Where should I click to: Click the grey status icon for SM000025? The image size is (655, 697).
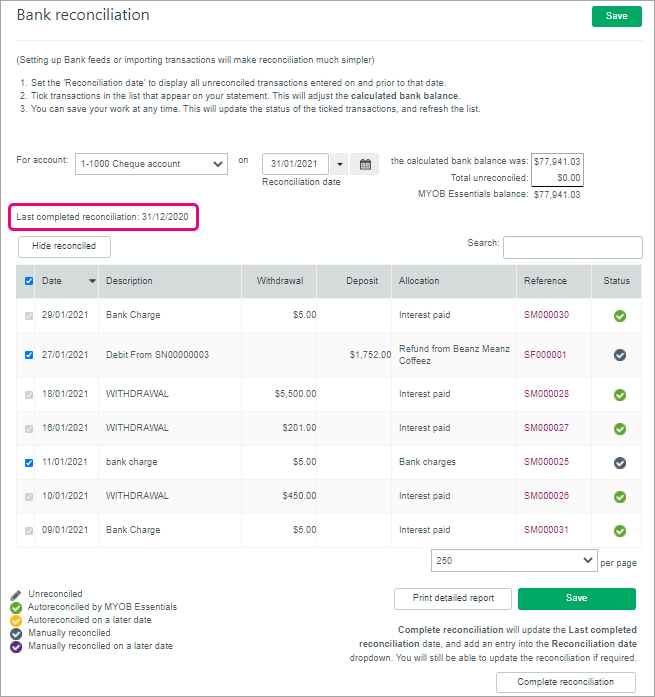[x=619, y=462]
